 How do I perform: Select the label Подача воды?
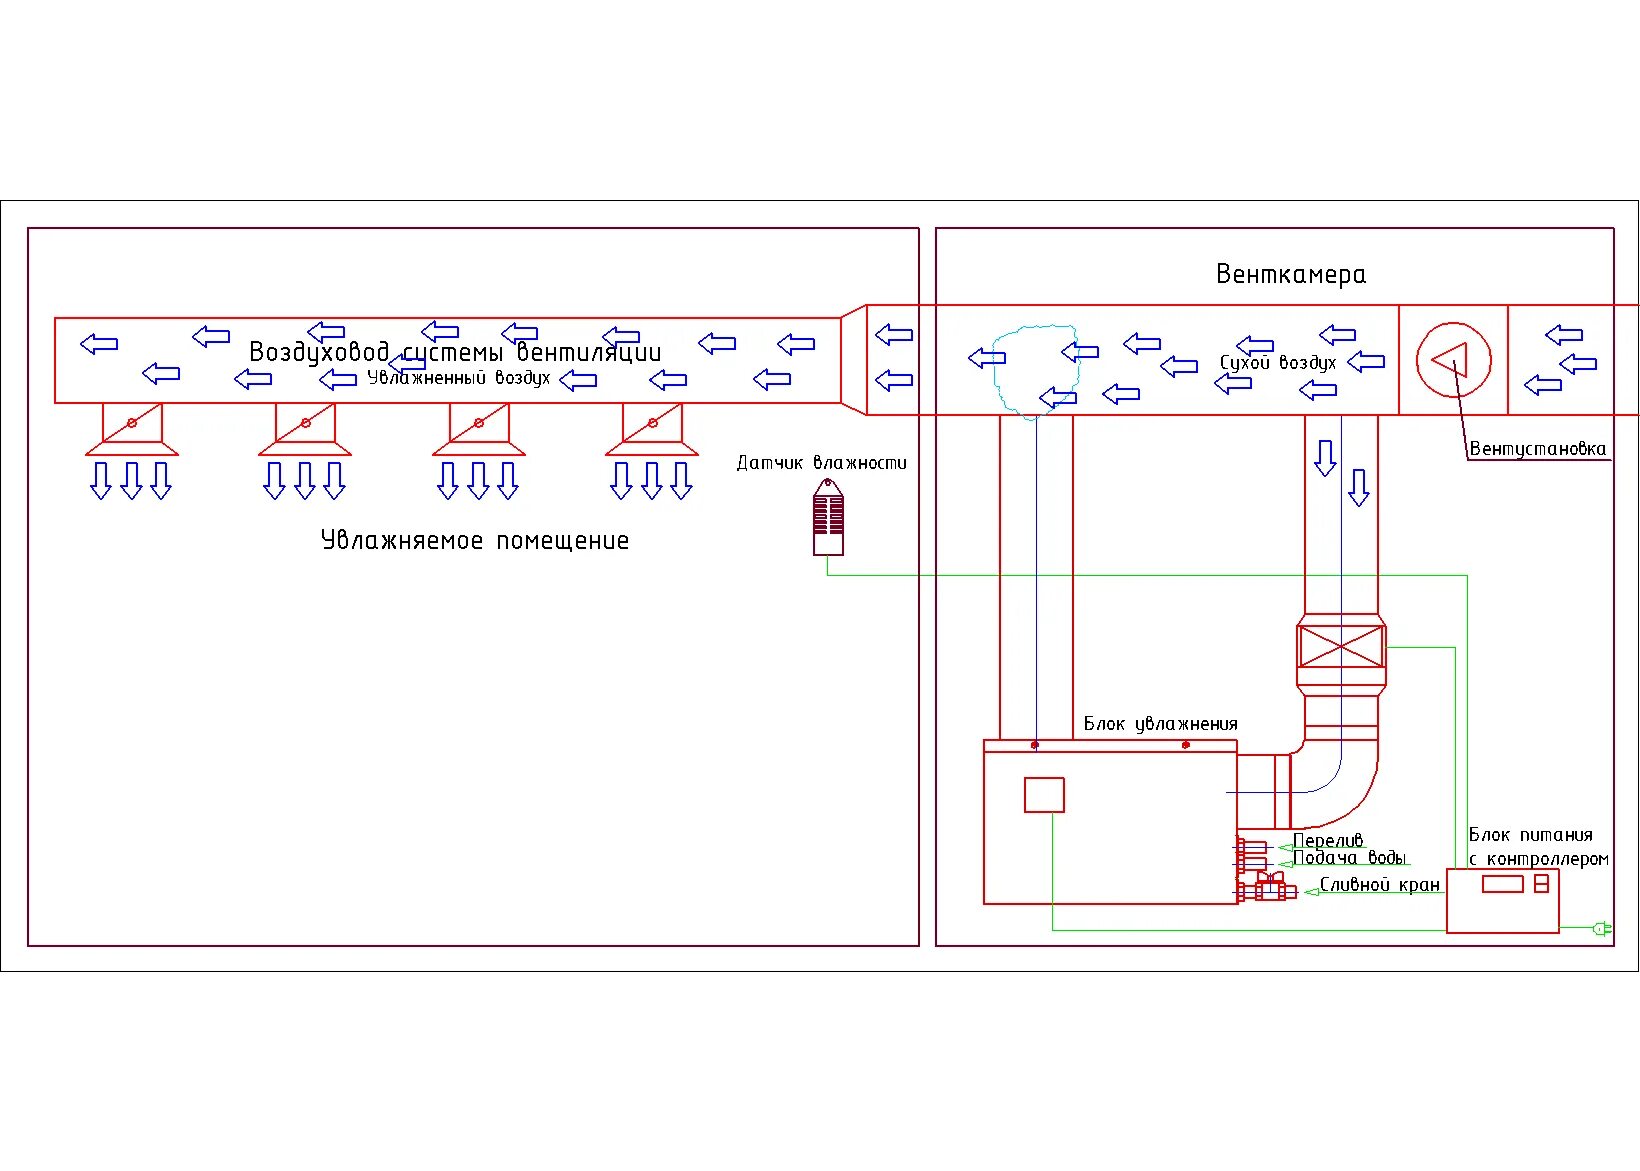point(1349,858)
